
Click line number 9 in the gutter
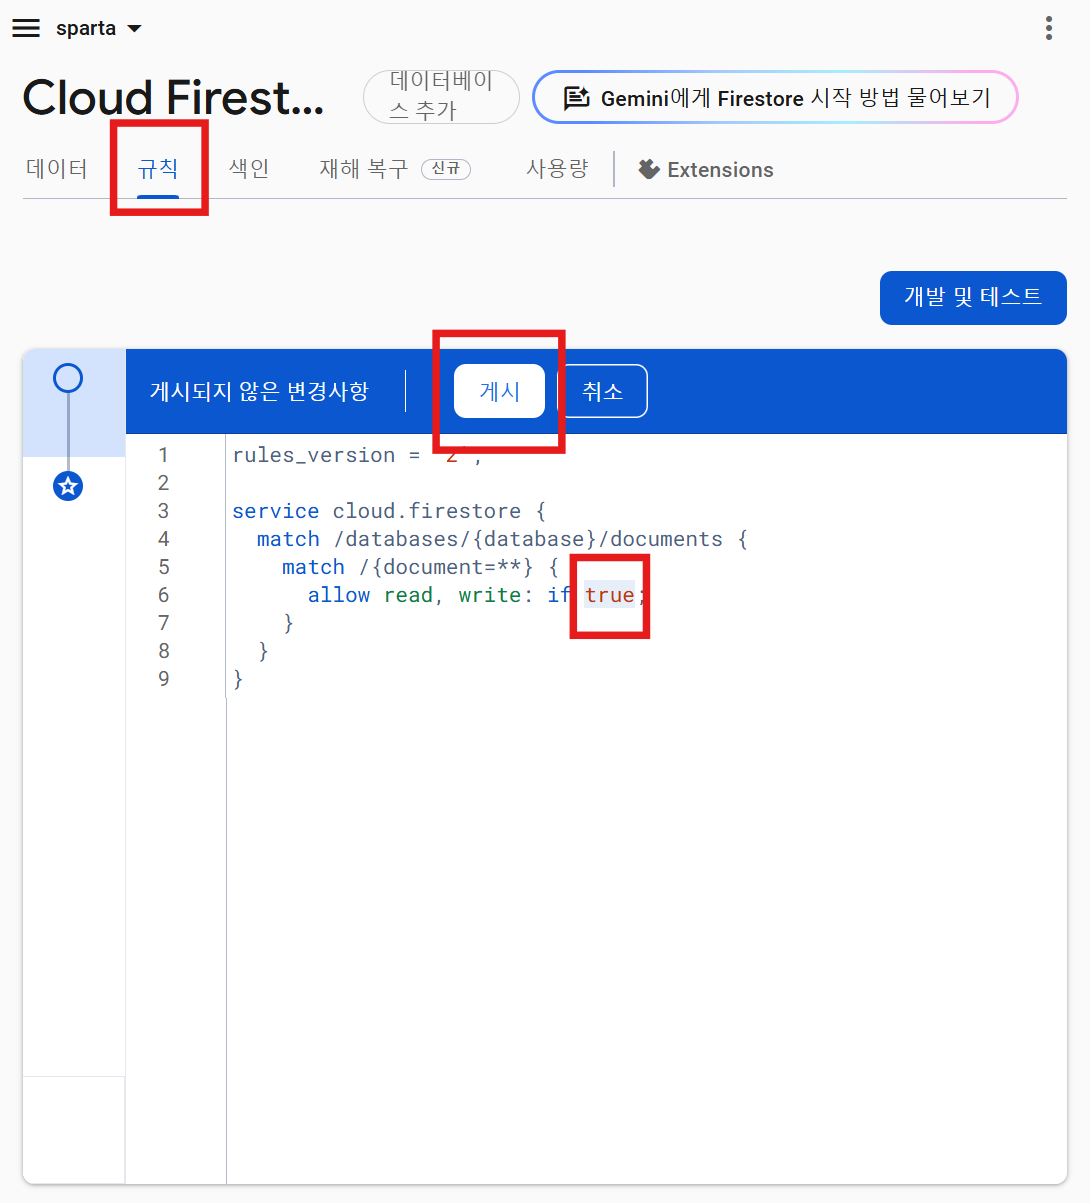pyautogui.click(x=164, y=679)
